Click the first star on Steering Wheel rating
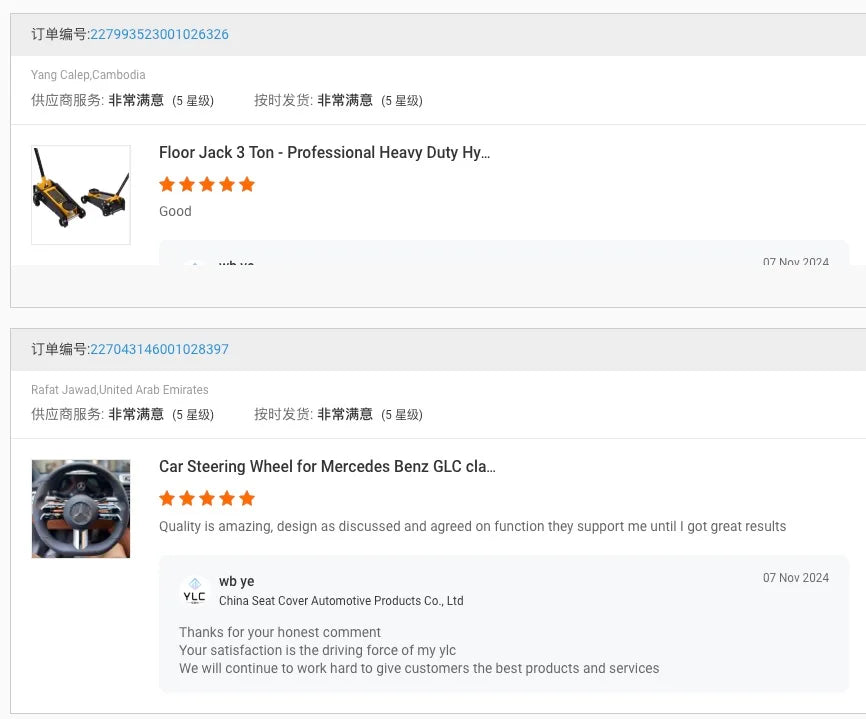This screenshot has height=719, width=866. (x=167, y=498)
